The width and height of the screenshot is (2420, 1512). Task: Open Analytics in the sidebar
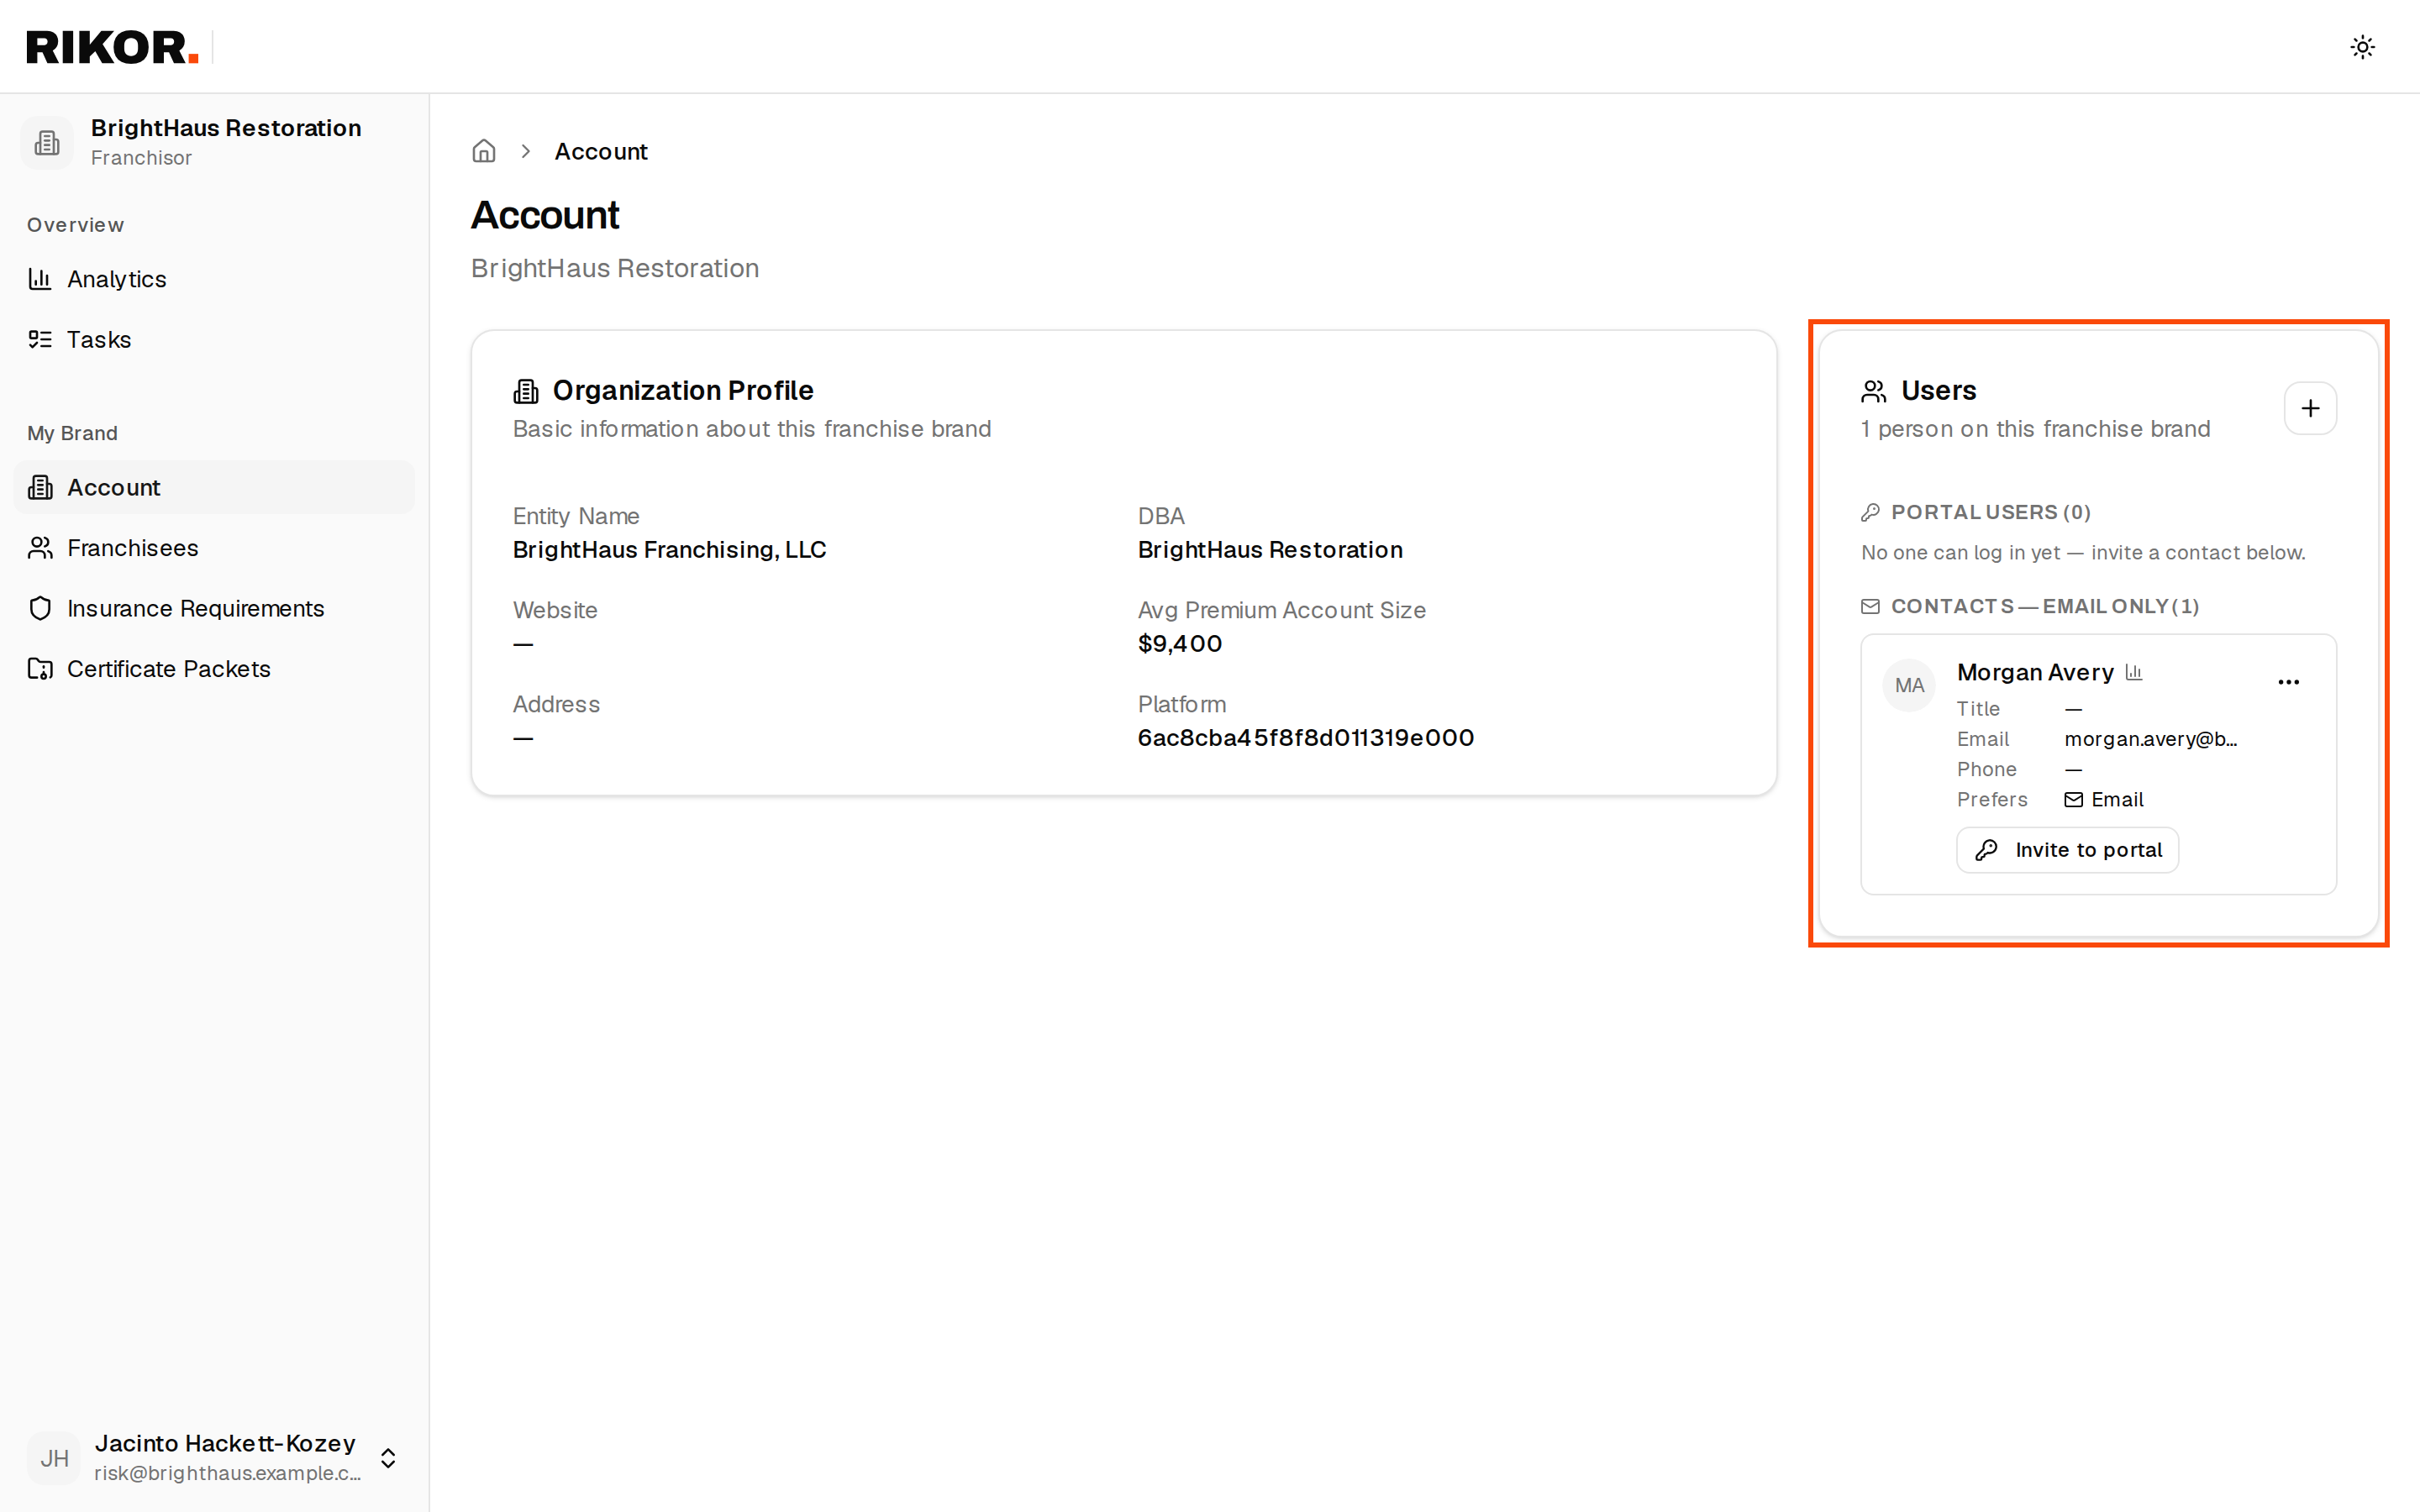[x=214, y=279]
